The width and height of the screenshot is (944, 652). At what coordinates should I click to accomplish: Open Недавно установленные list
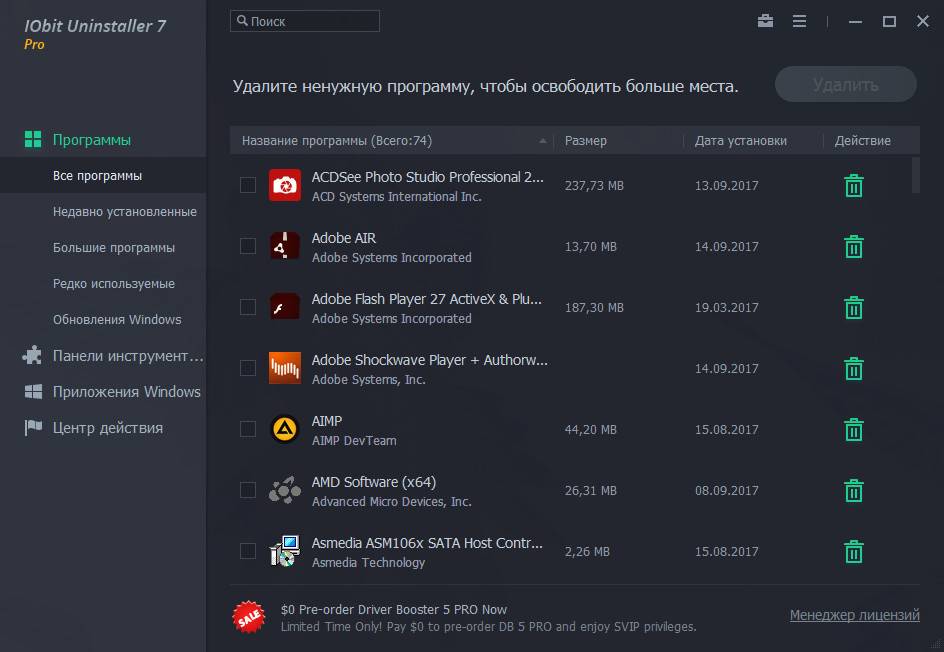125,212
